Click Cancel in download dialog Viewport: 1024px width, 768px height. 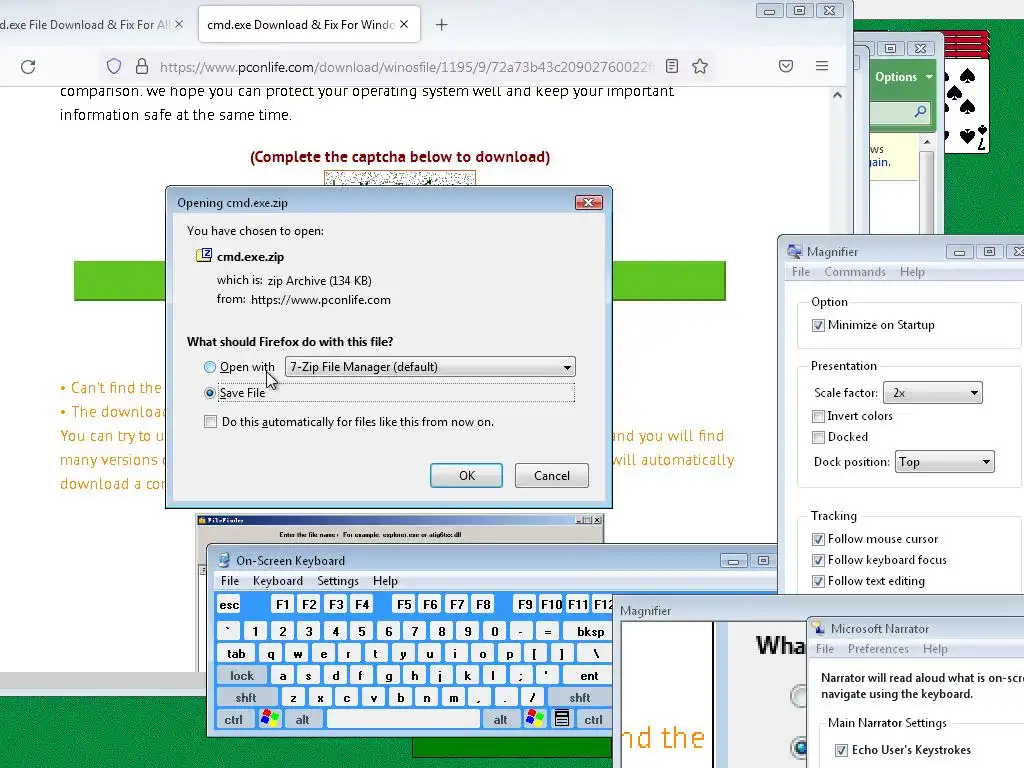pyautogui.click(x=552, y=475)
